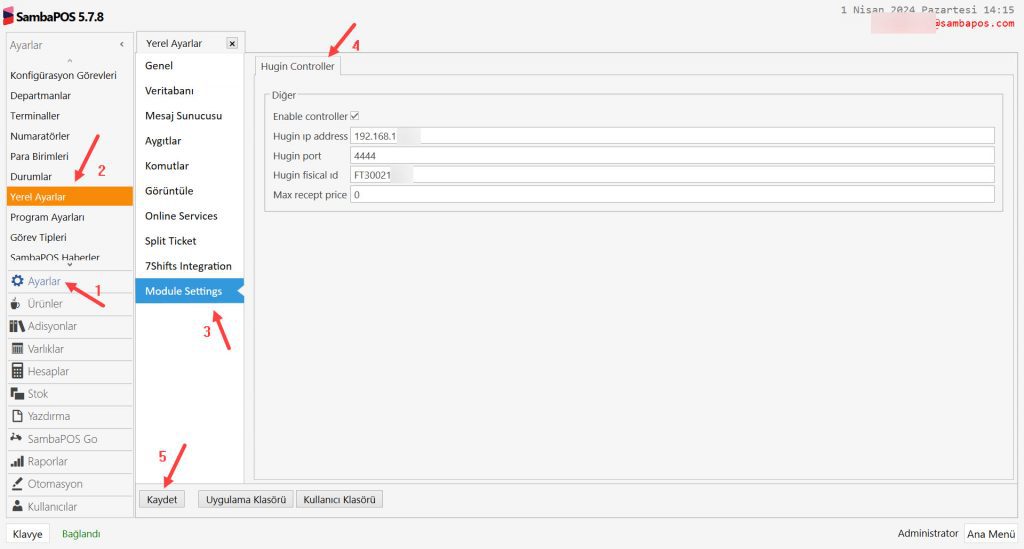Click the Kullanıcılar person icon
The image size is (1024, 549).
(17, 506)
